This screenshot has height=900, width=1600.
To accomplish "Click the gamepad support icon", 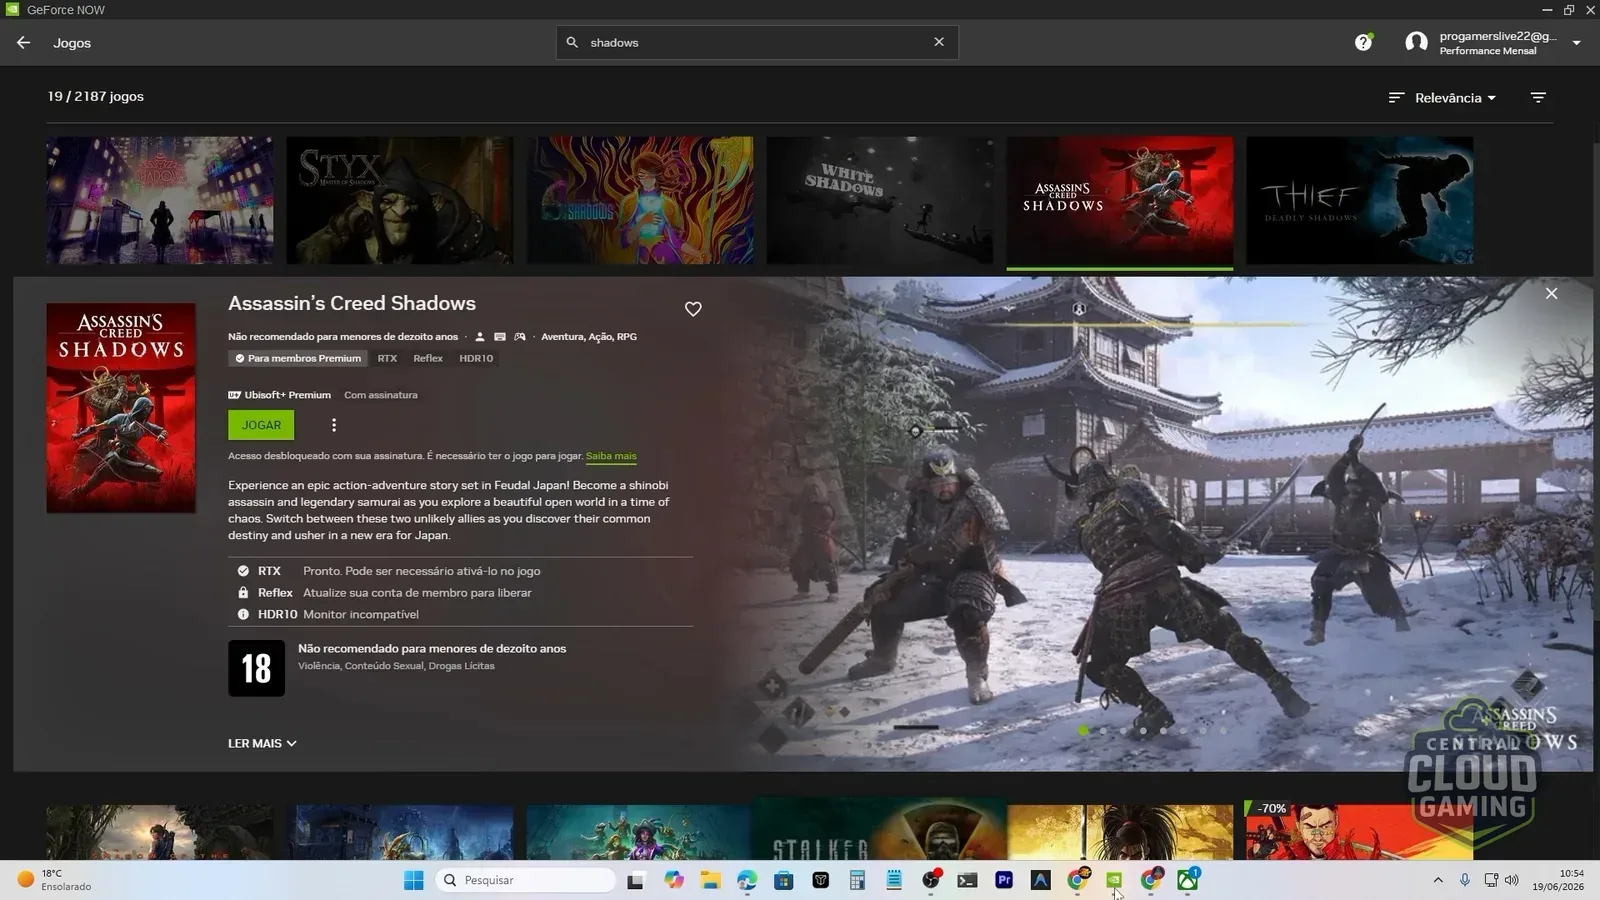I will [520, 337].
